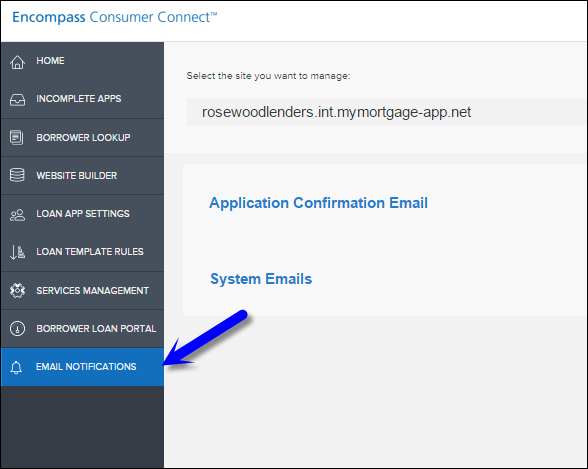Open SERVICES MANAGEMENT menu entry
Screen dimensions: 588x469
coord(82,291)
